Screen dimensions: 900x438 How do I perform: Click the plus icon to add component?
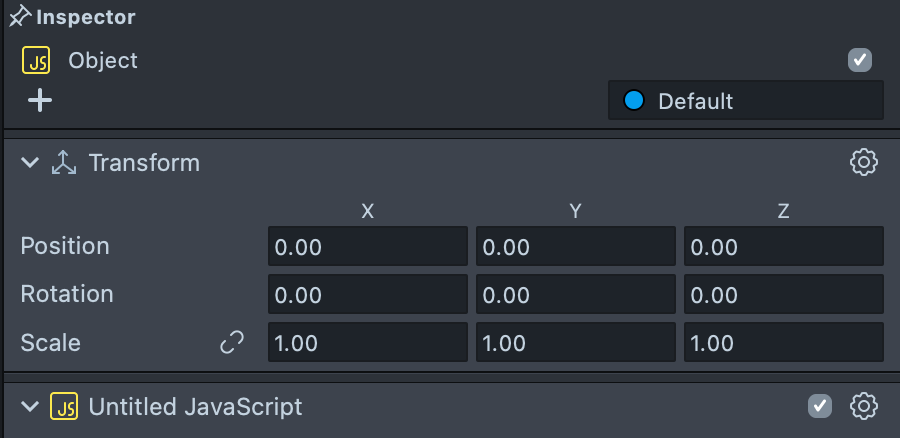tap(39, 100)
